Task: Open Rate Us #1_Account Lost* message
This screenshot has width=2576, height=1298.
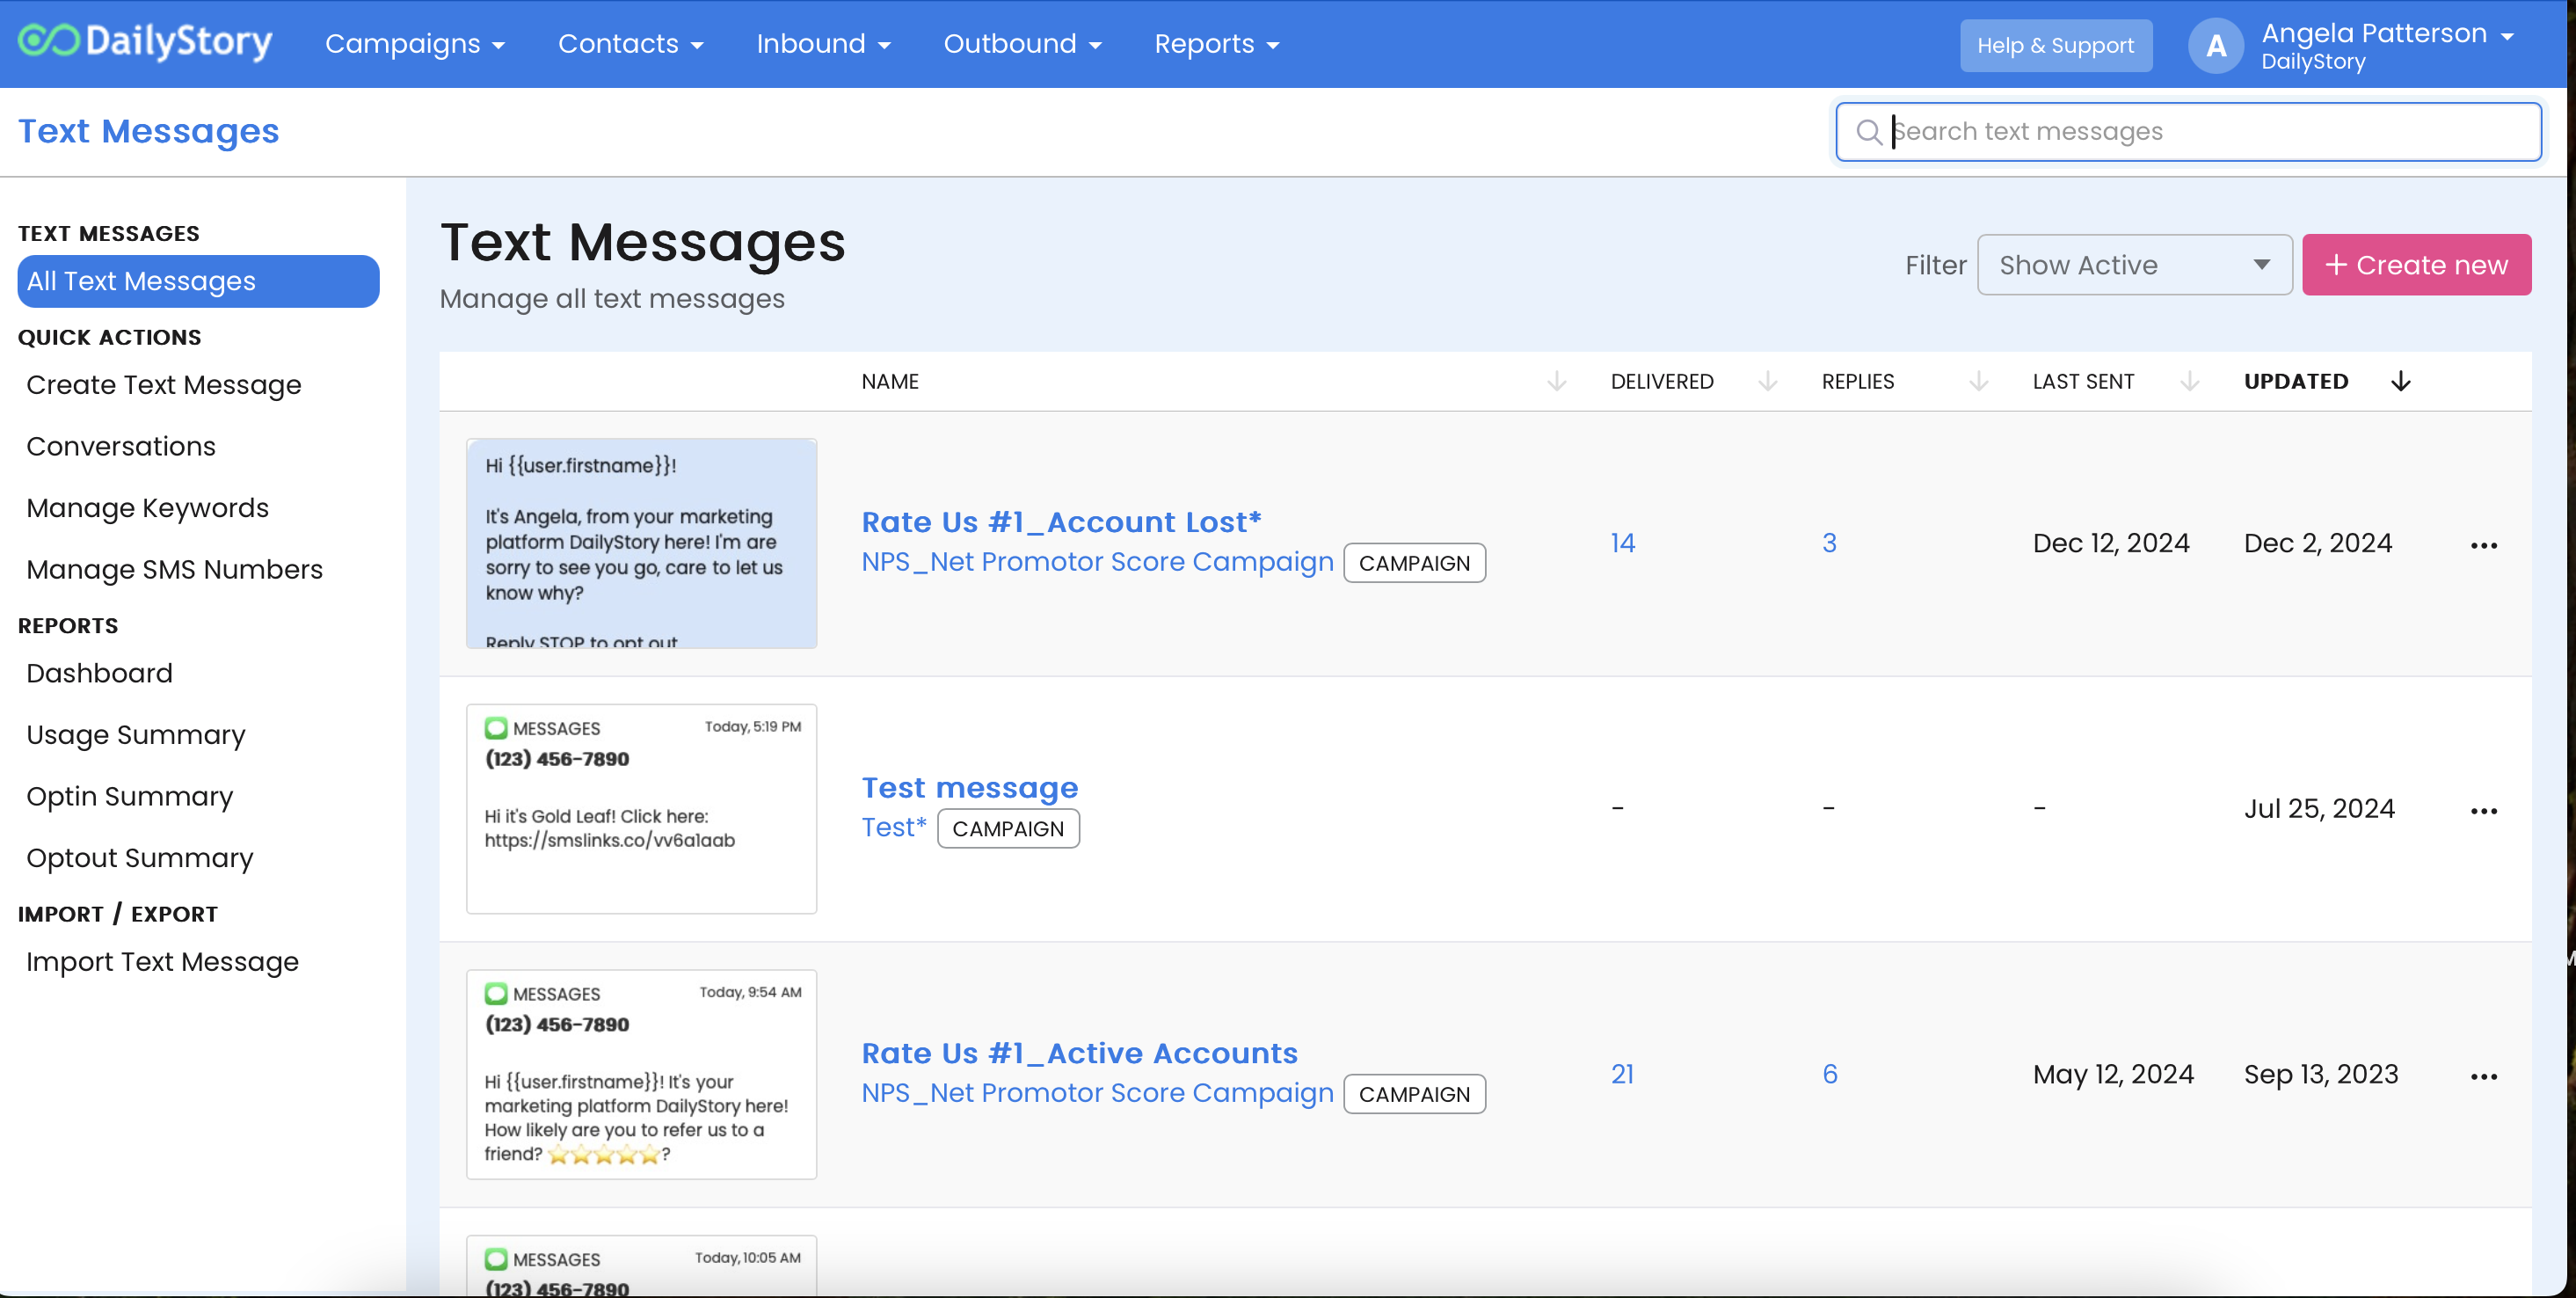Action: pos(1061,522)
